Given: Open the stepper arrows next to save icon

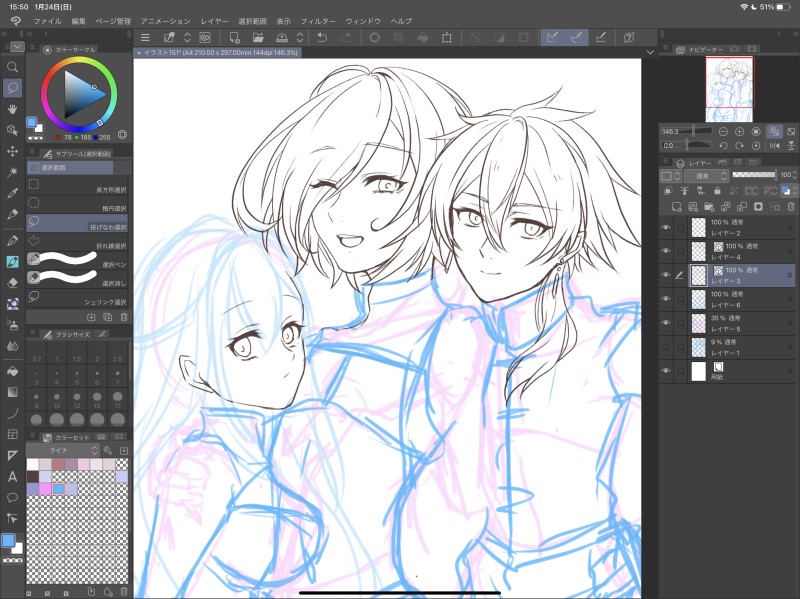Looking at the screenshot, I should point(300,37).
